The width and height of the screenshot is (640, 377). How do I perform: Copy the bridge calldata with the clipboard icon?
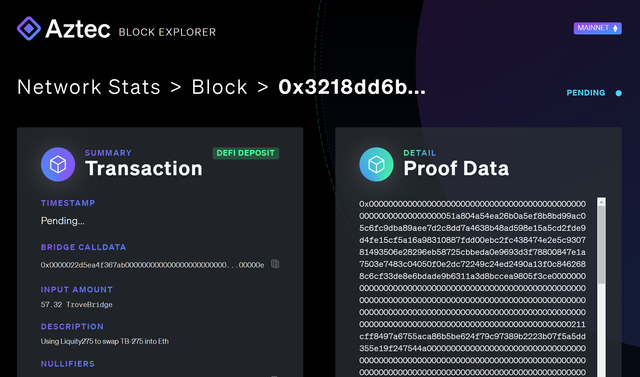tap(275, 264)
